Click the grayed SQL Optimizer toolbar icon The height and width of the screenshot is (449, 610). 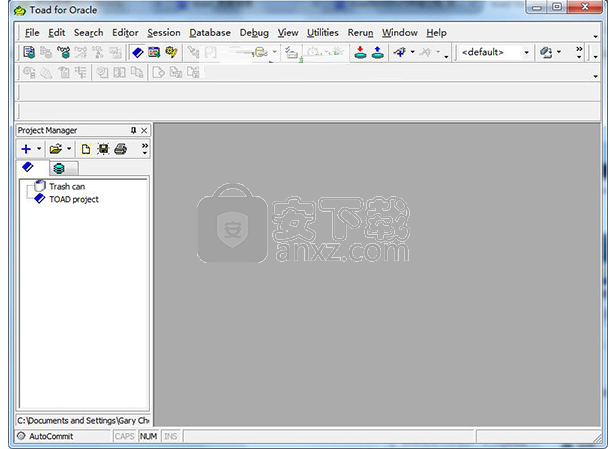pos(98,52)
